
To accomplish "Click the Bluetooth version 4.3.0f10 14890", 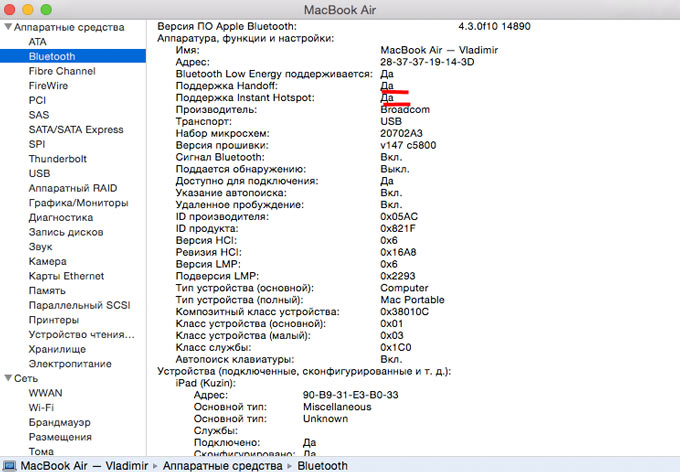I will (x=494, y=26).
